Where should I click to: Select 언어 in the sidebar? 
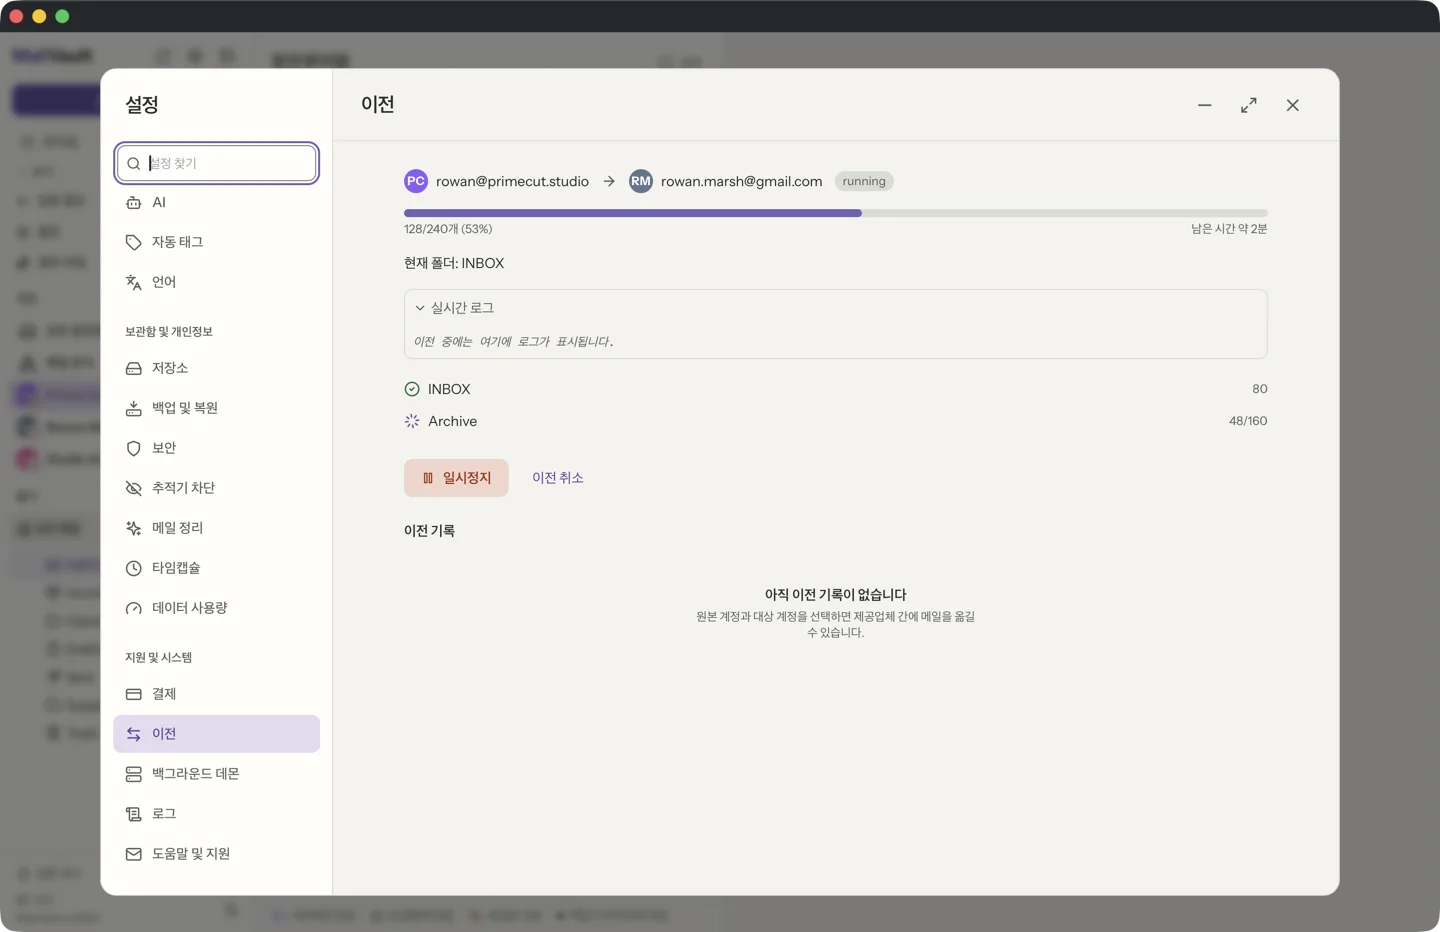216,282
